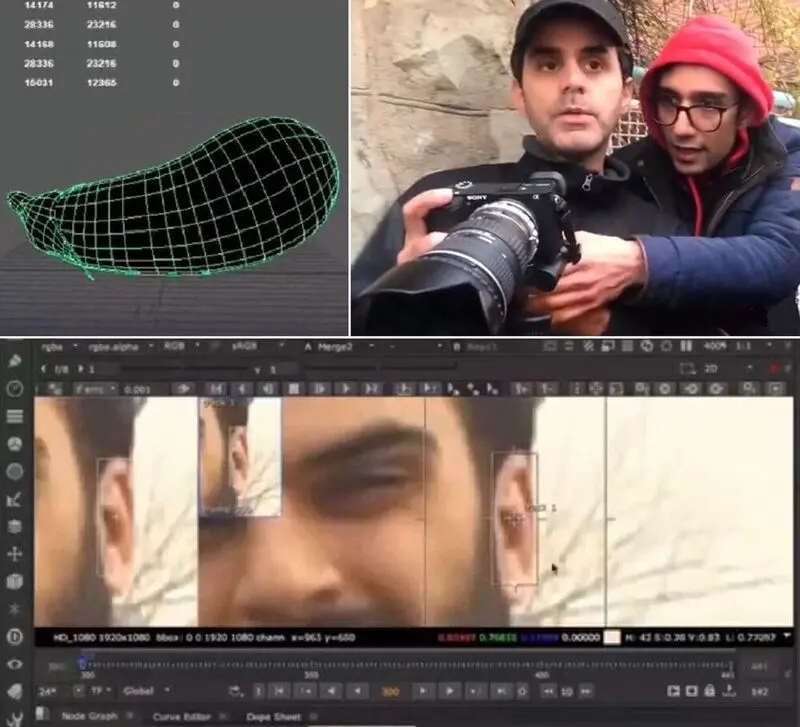Image resolution: width=800 pixels, height=727 pixels.
Task: Open the Channel nodes stacked-lines icon
Action: (14, 416)
